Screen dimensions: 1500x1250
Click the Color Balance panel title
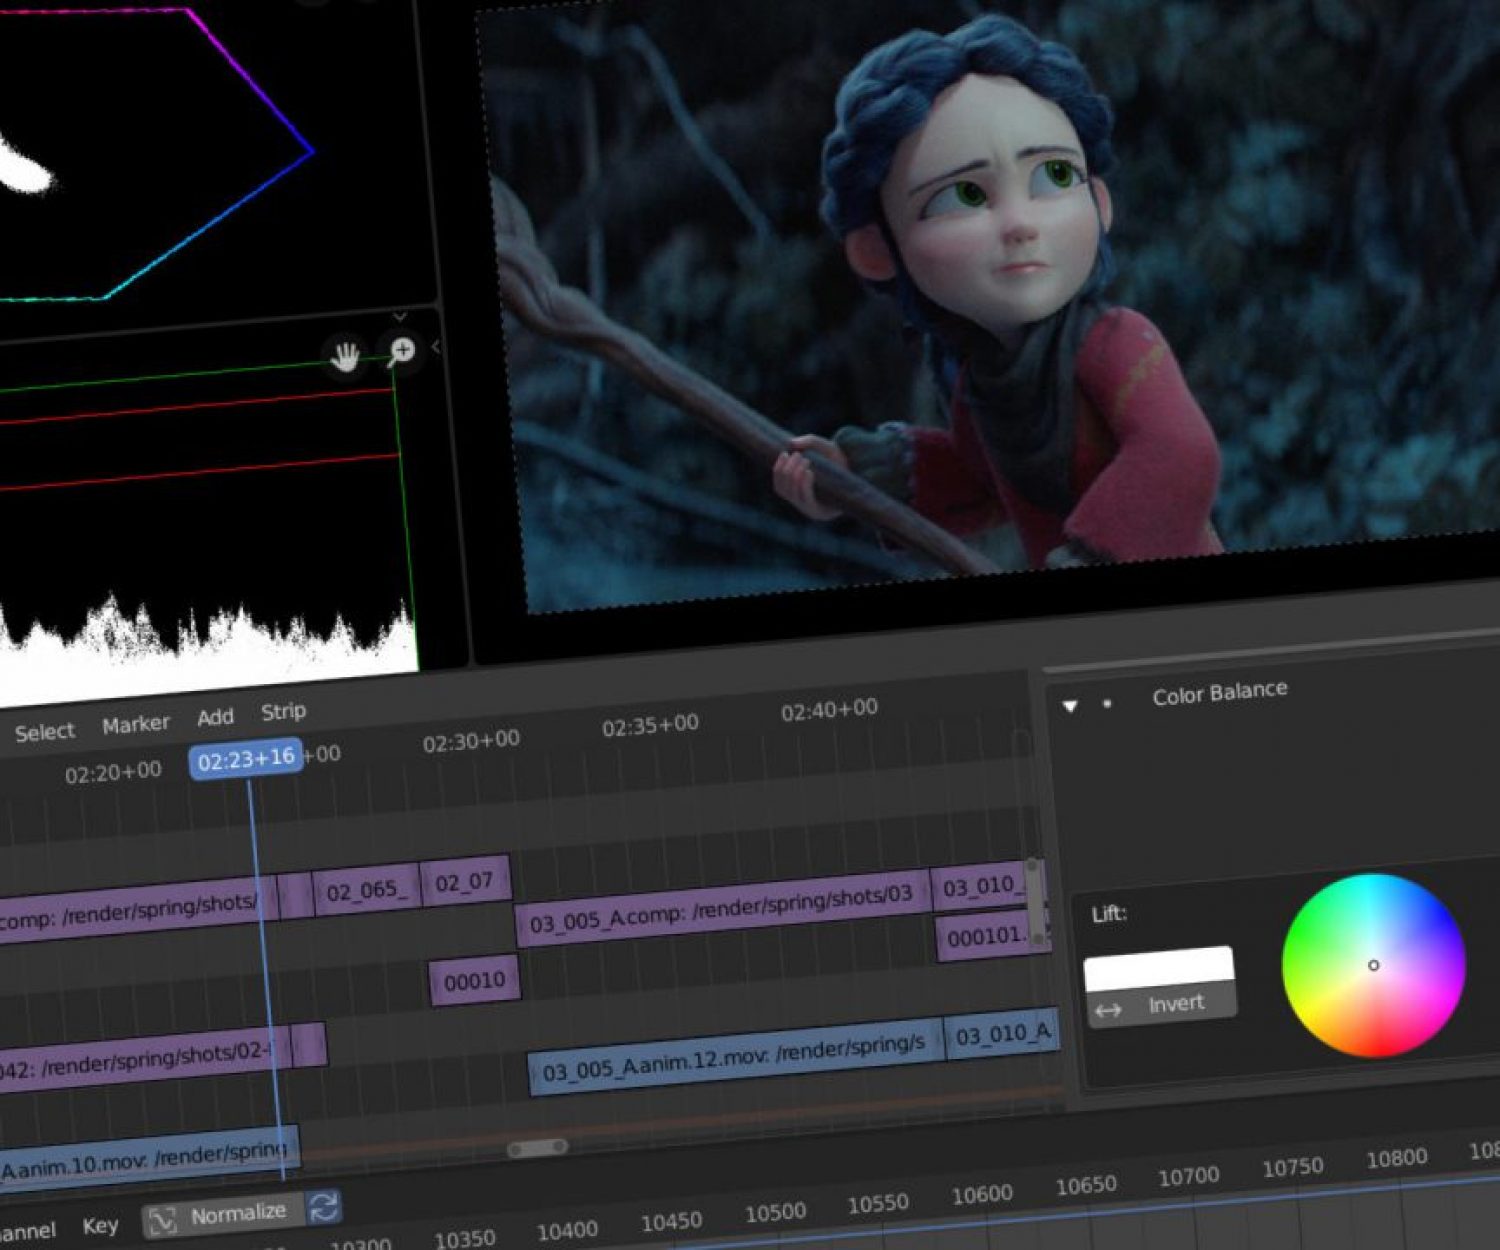point(1220,692)
